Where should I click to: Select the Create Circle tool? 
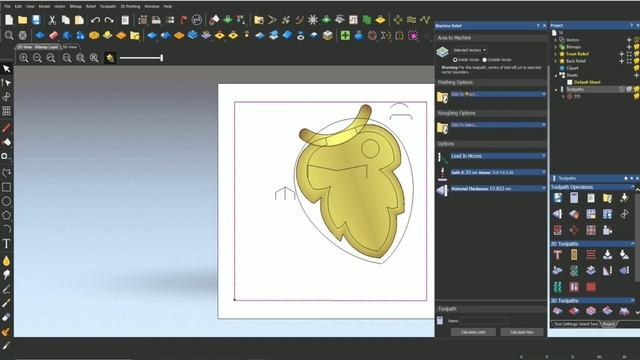(x=6, y=201)
